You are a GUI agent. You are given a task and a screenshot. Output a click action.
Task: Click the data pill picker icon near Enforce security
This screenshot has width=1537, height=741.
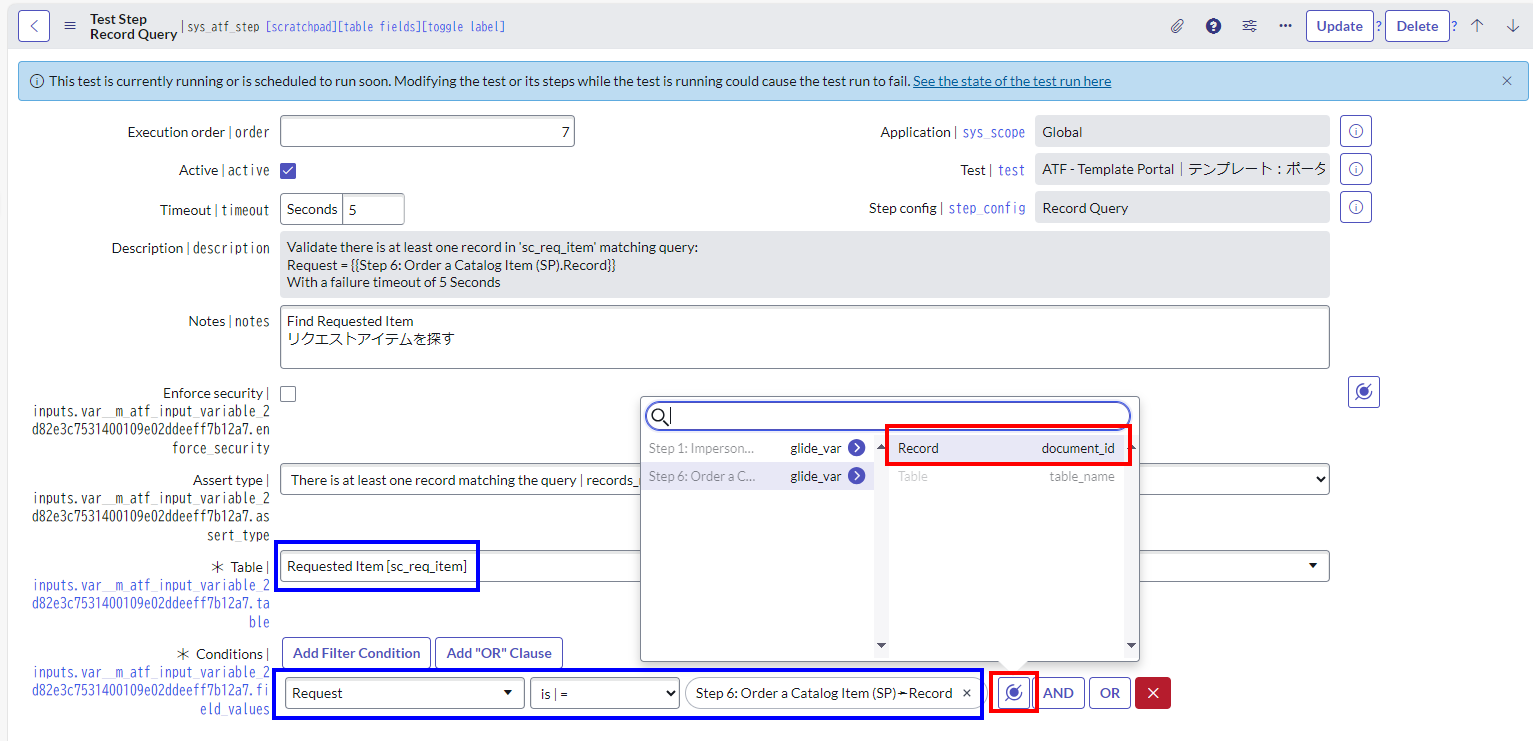coord(1364,391)
